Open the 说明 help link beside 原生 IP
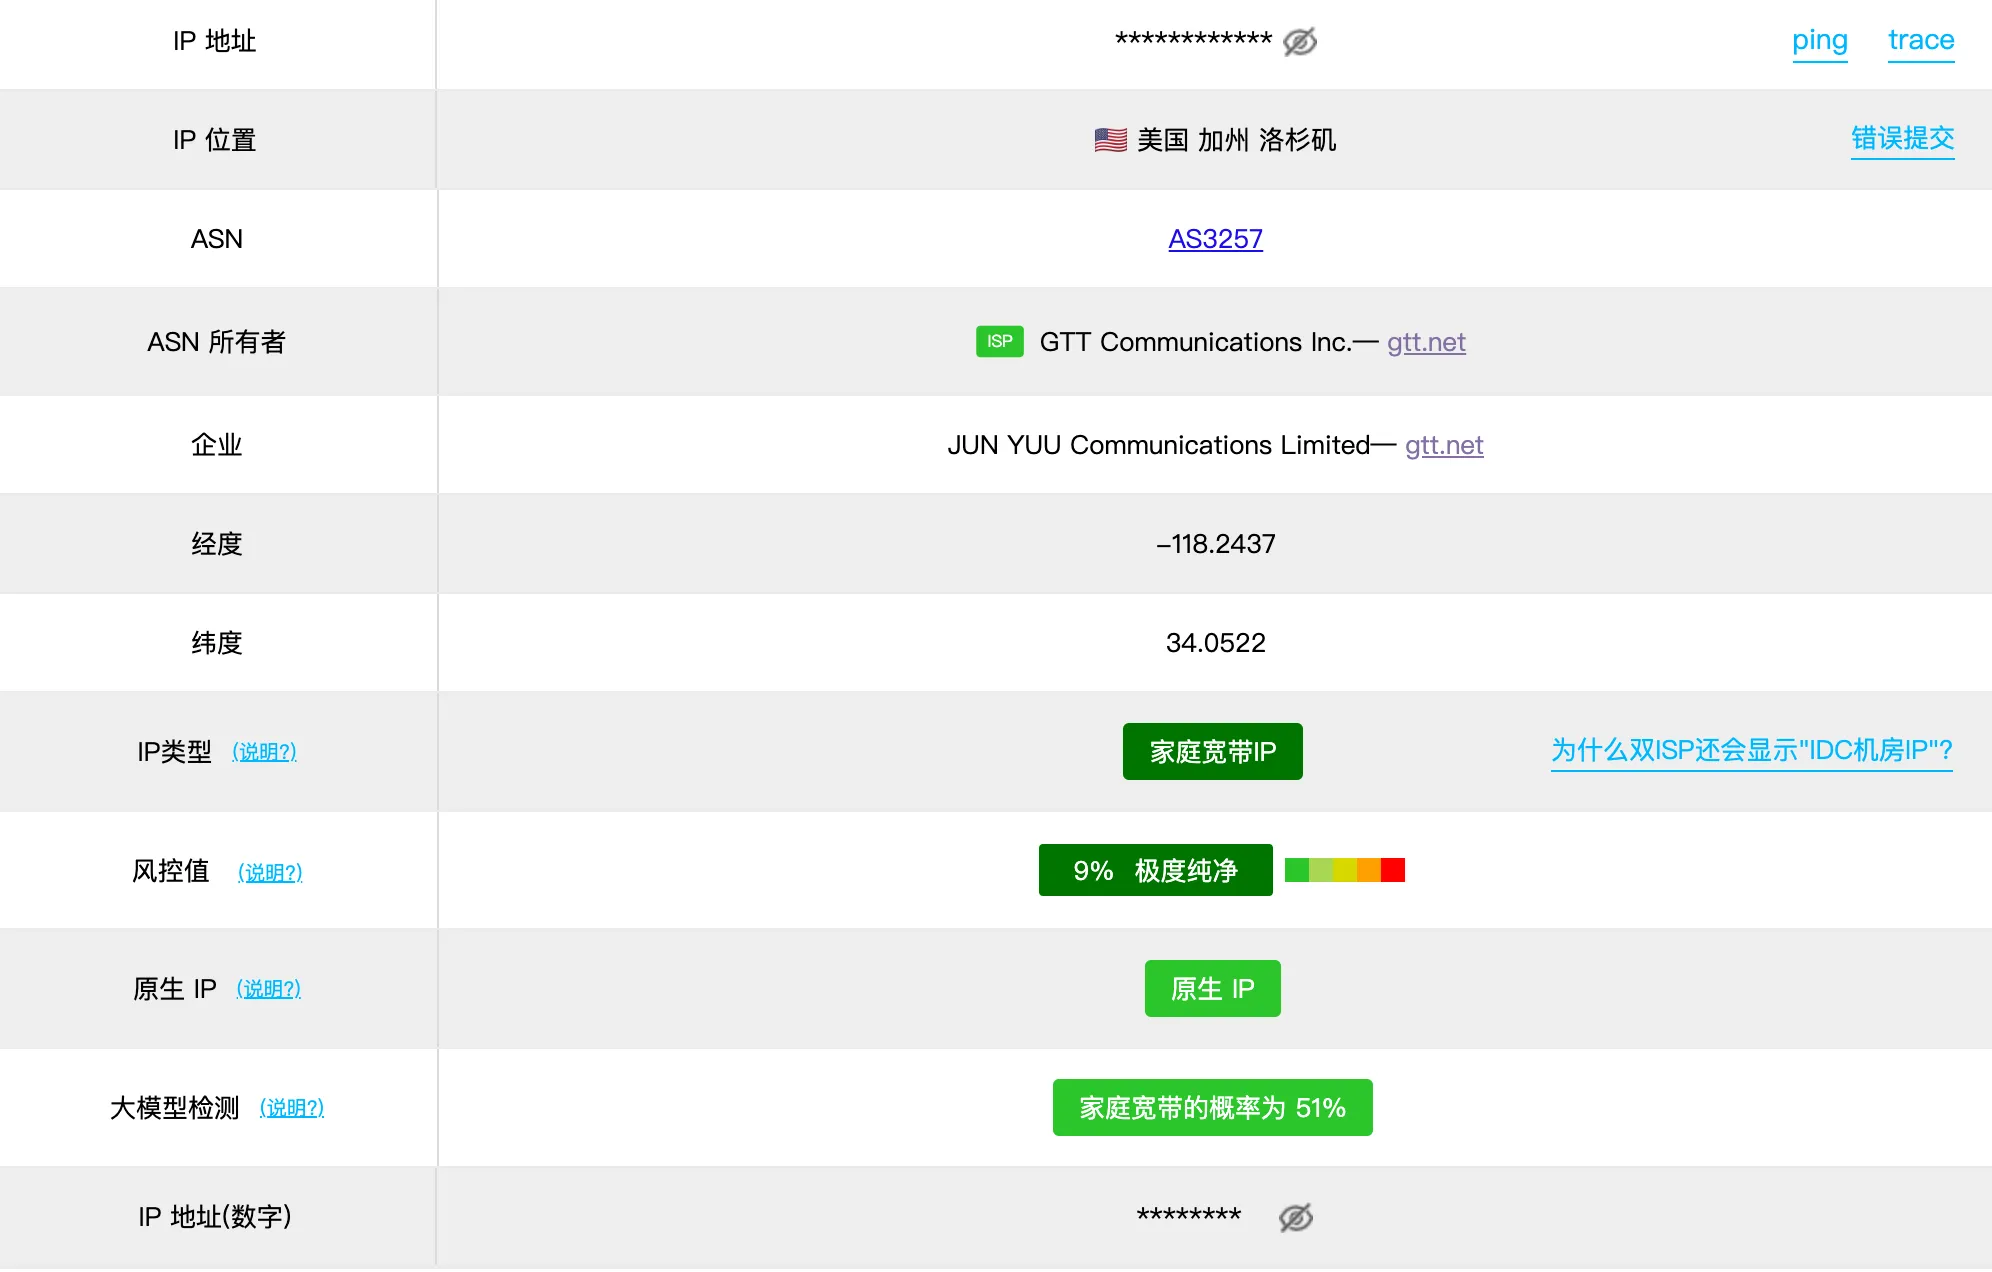Screen dimensions: 1992x1272 point(268,989)
